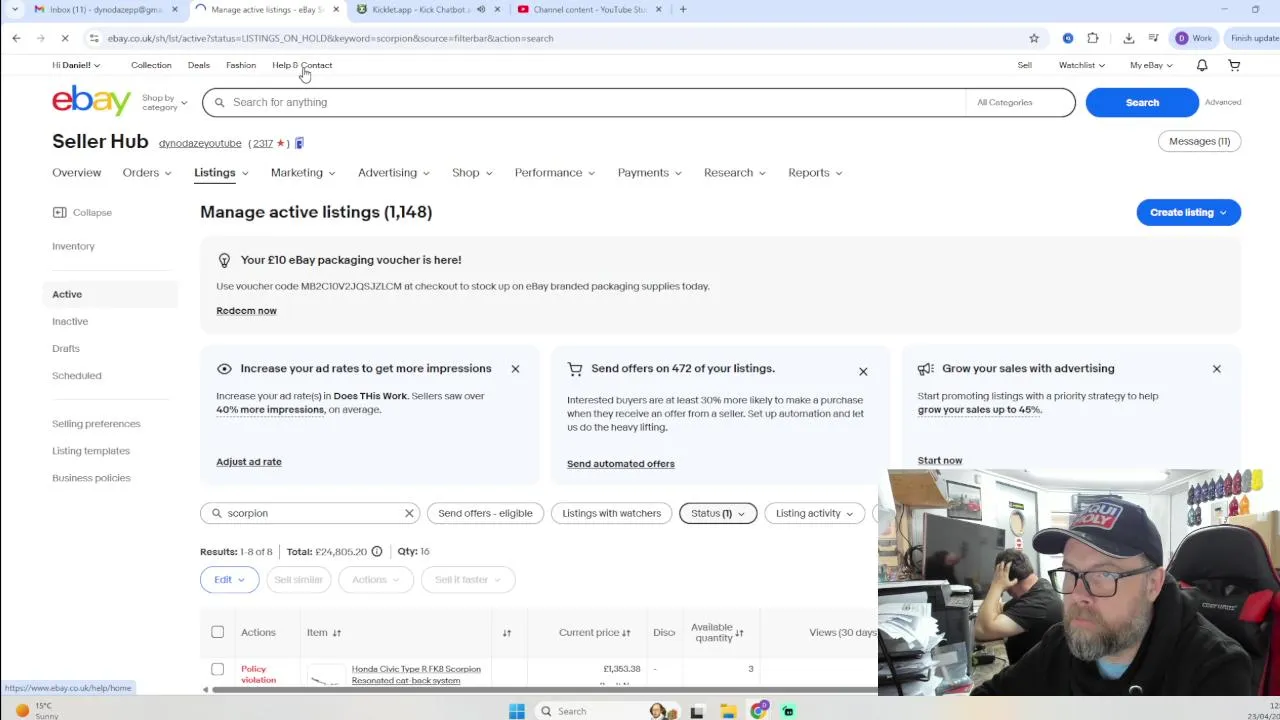Viewport: 1280px width, 720px height.
Task: Open Drafts in the sidebar
Action: point(66,348)
